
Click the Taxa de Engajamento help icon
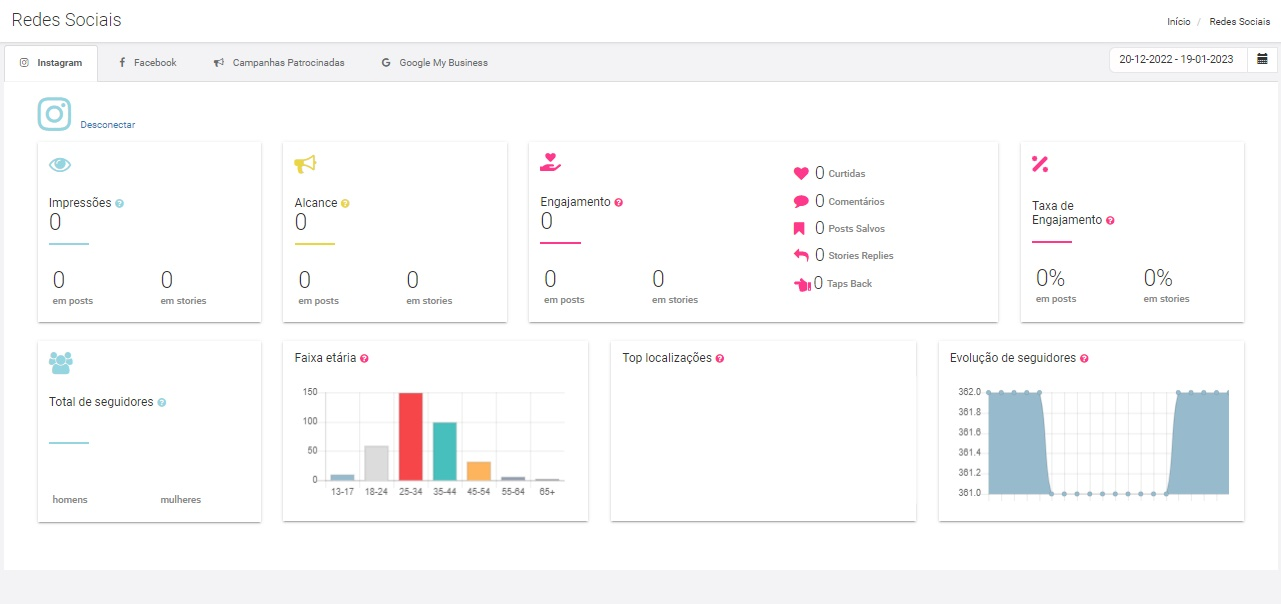1110,220
